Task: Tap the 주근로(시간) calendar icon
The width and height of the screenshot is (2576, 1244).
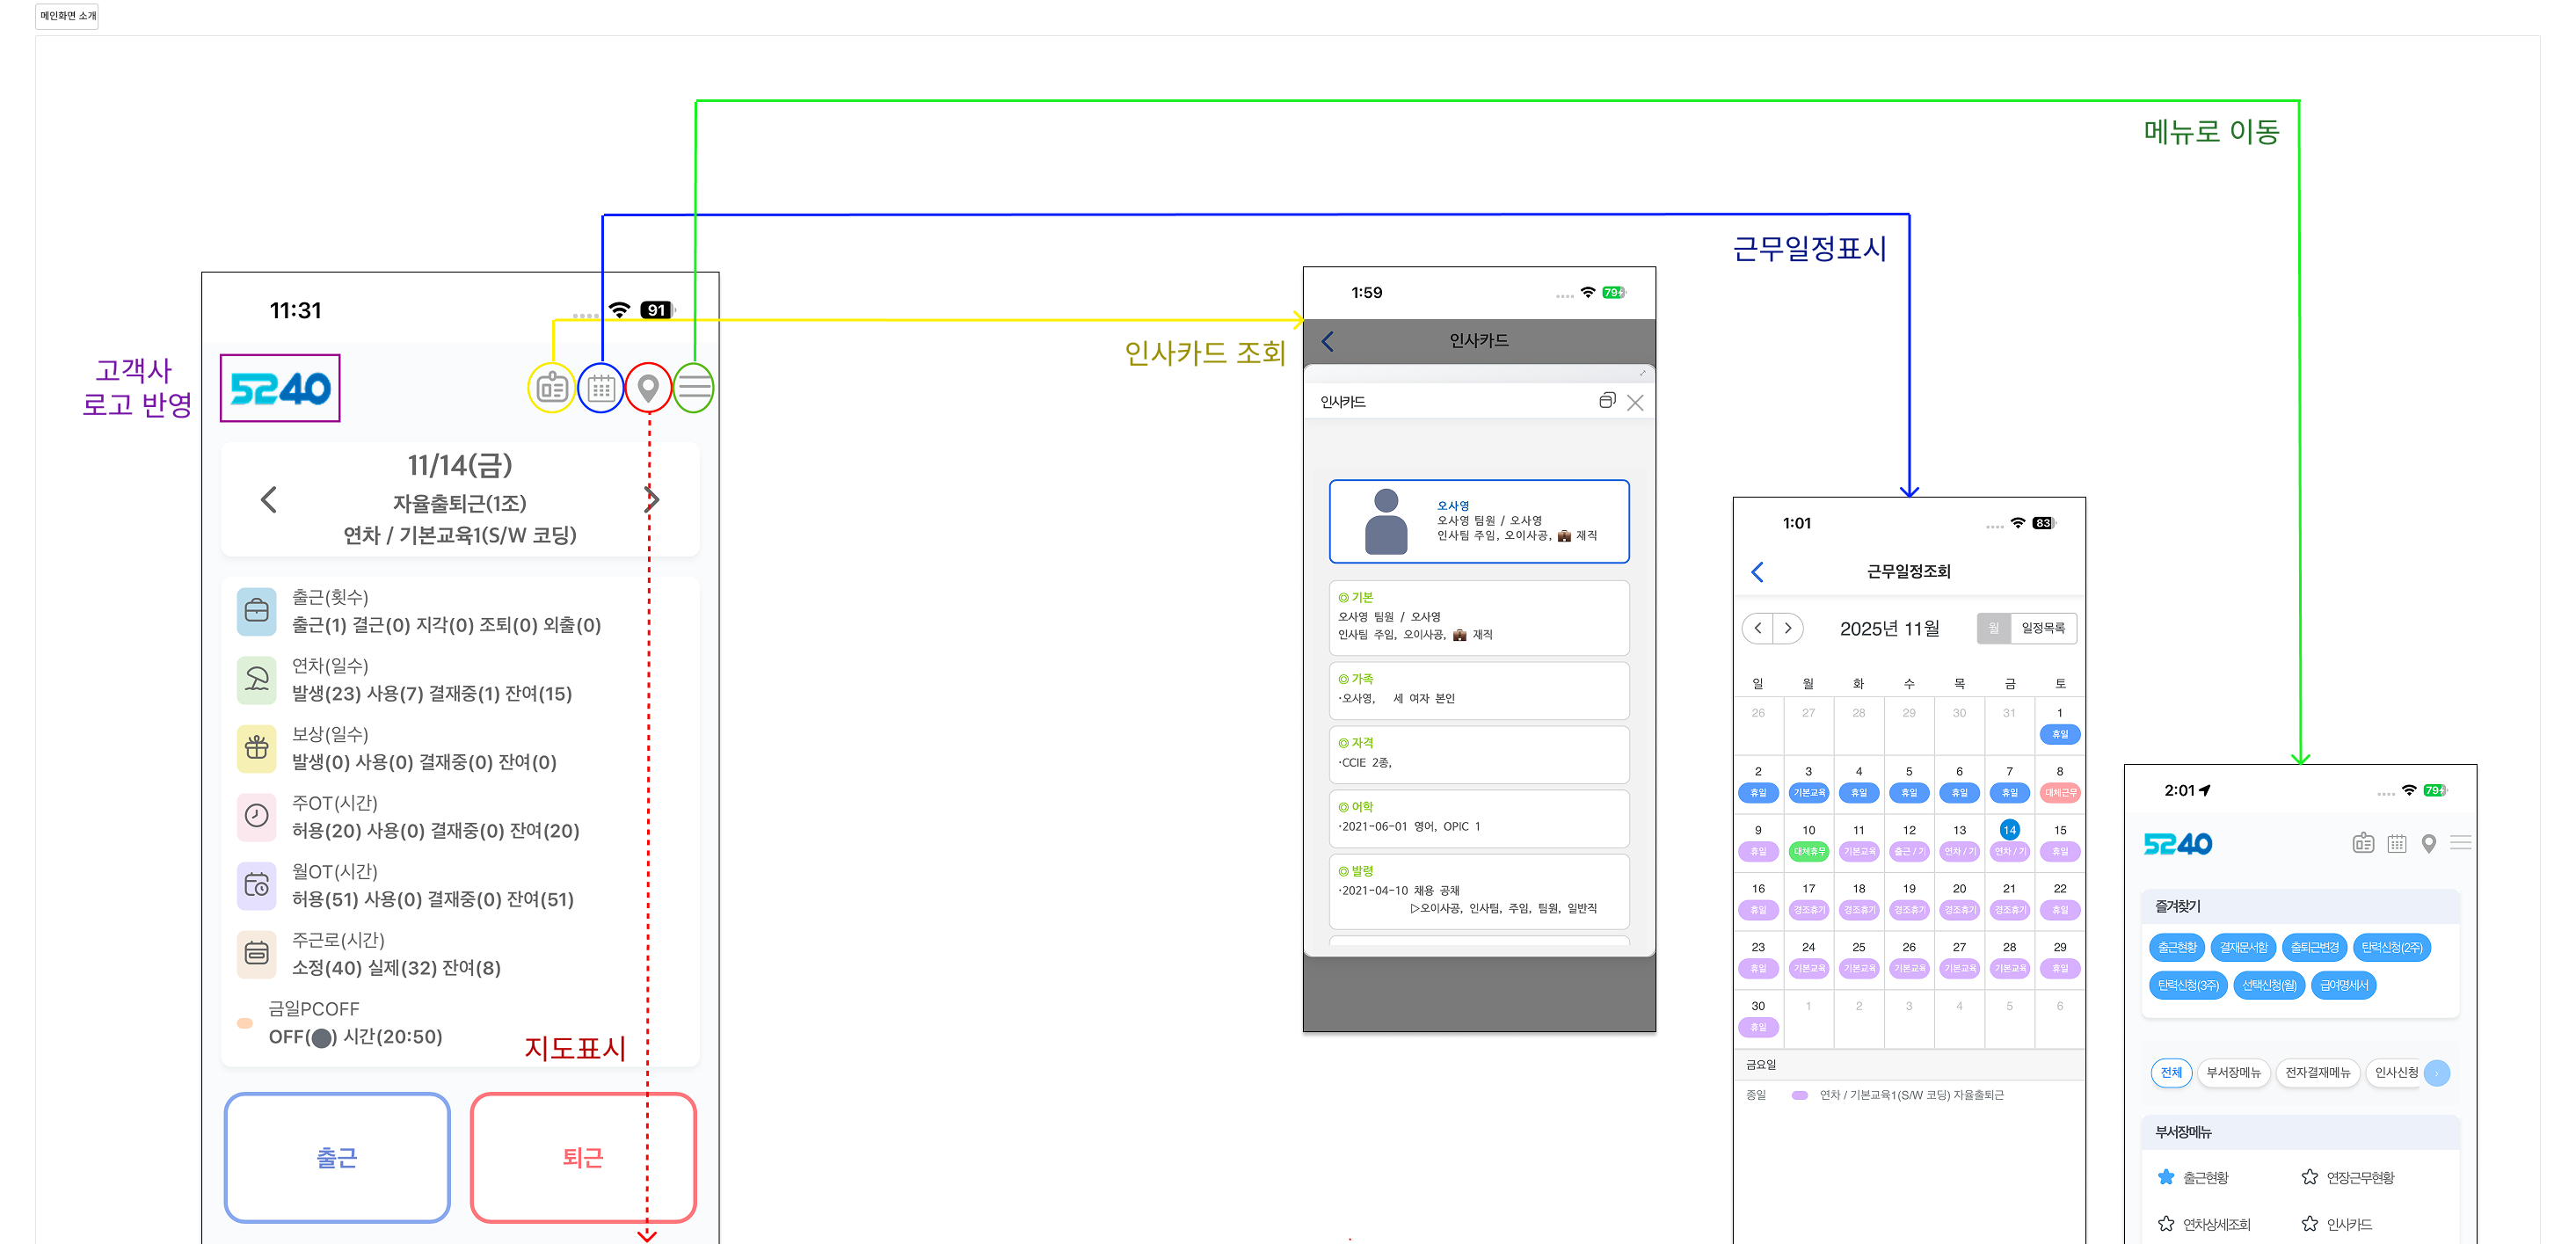Action: 257,953
